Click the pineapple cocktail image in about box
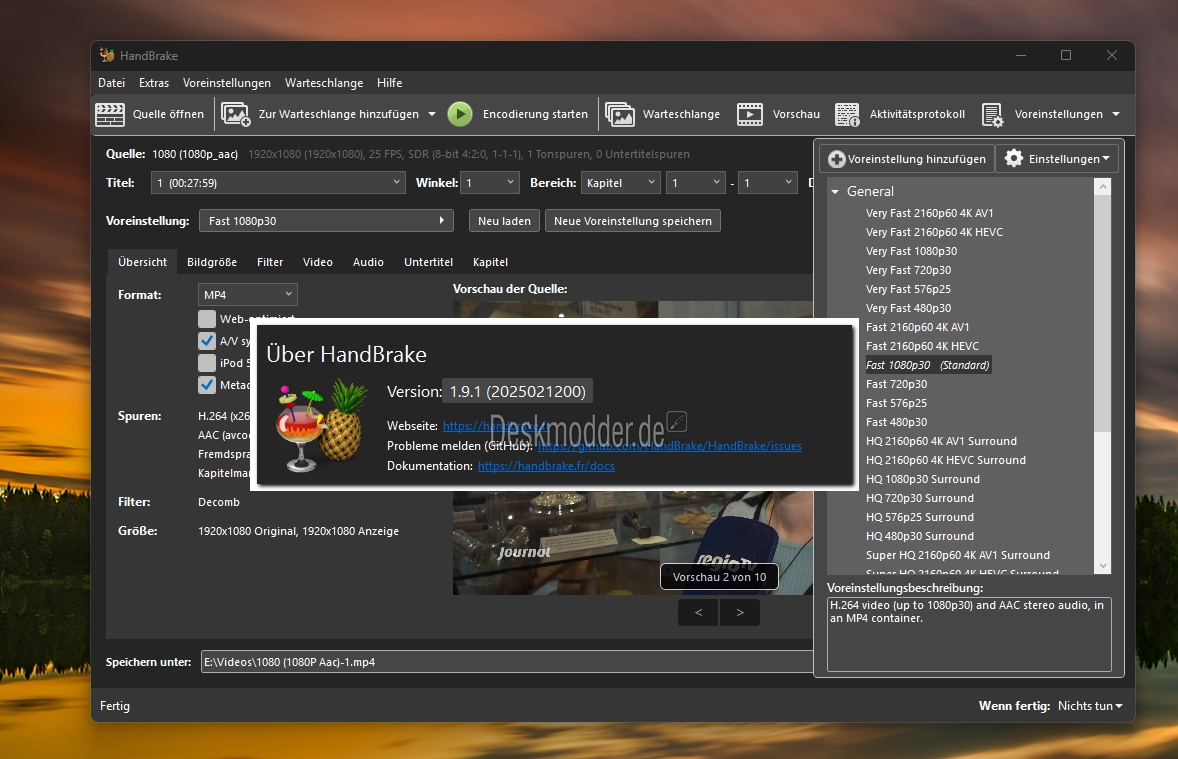Screen dimensions: 1178x759 [322, 424]
